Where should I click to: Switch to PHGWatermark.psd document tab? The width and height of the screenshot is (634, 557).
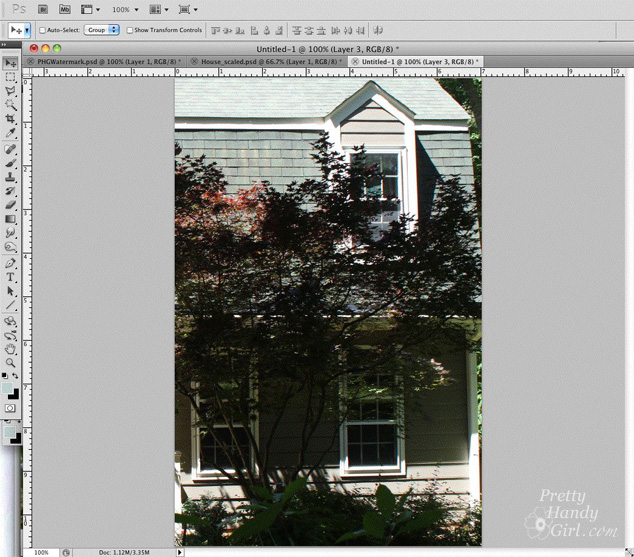pos(107,62)
